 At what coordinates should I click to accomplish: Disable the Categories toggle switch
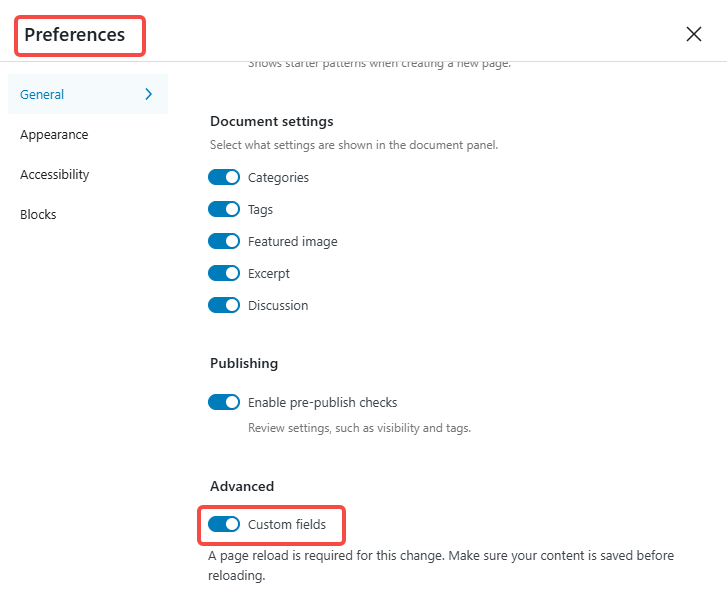(224, 177)
